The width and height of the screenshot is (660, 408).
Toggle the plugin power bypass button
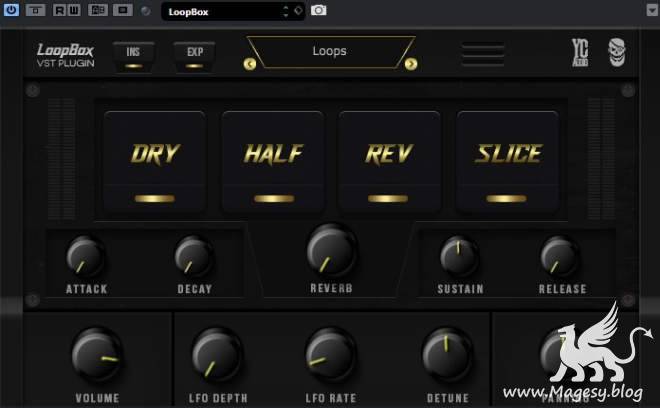12,10
